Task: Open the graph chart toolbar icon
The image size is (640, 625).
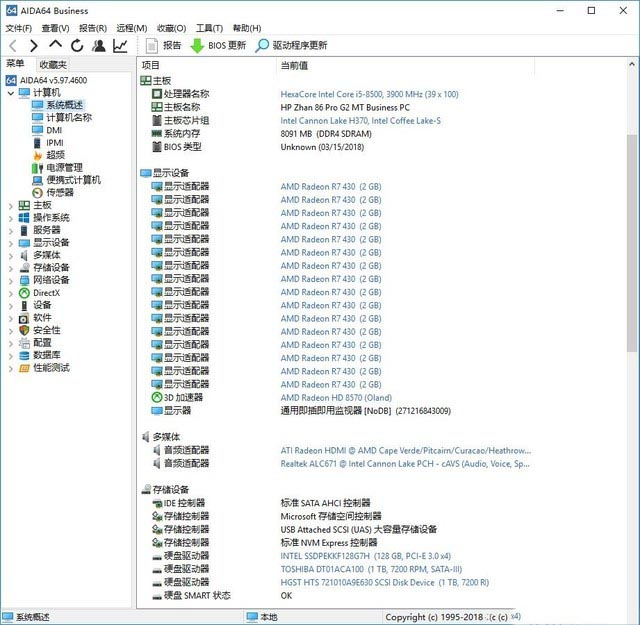Action: [x=120, y=46]
